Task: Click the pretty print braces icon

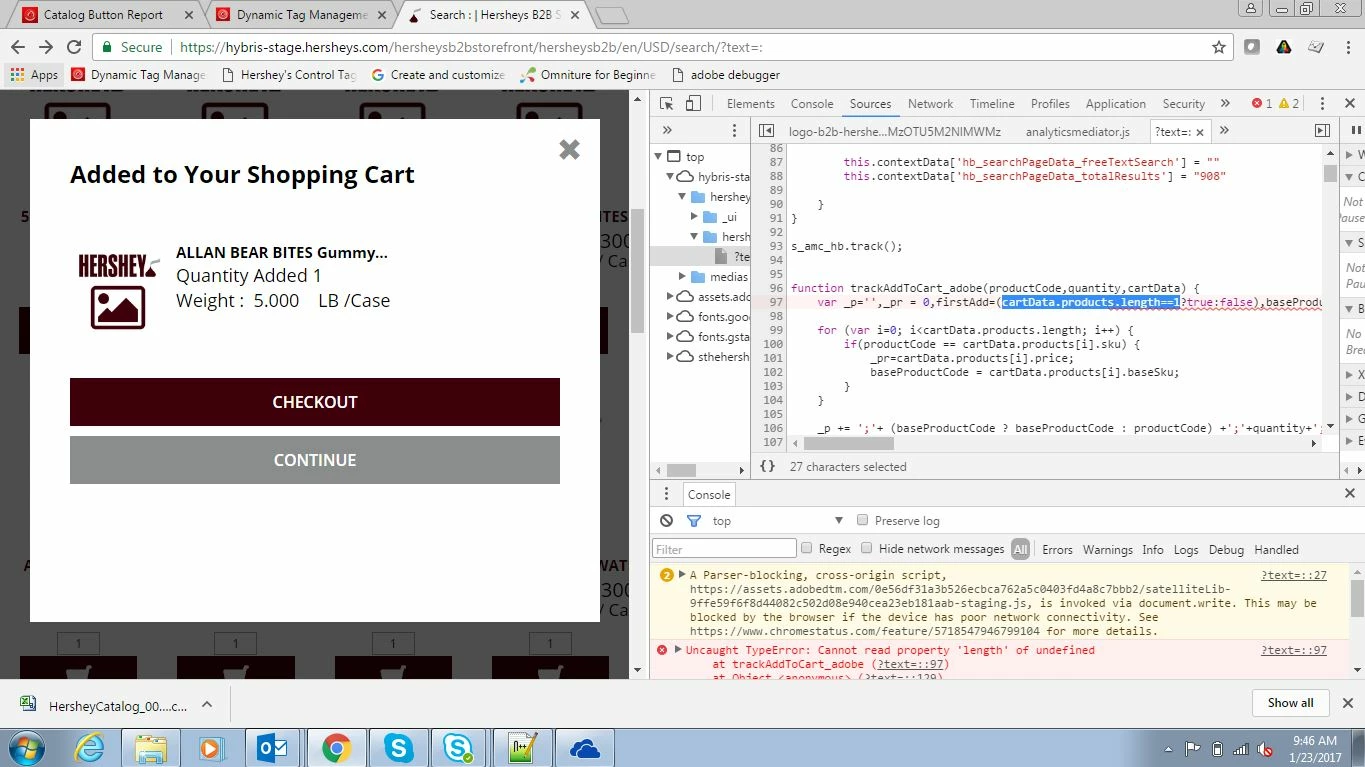Action: click(767, 466)
